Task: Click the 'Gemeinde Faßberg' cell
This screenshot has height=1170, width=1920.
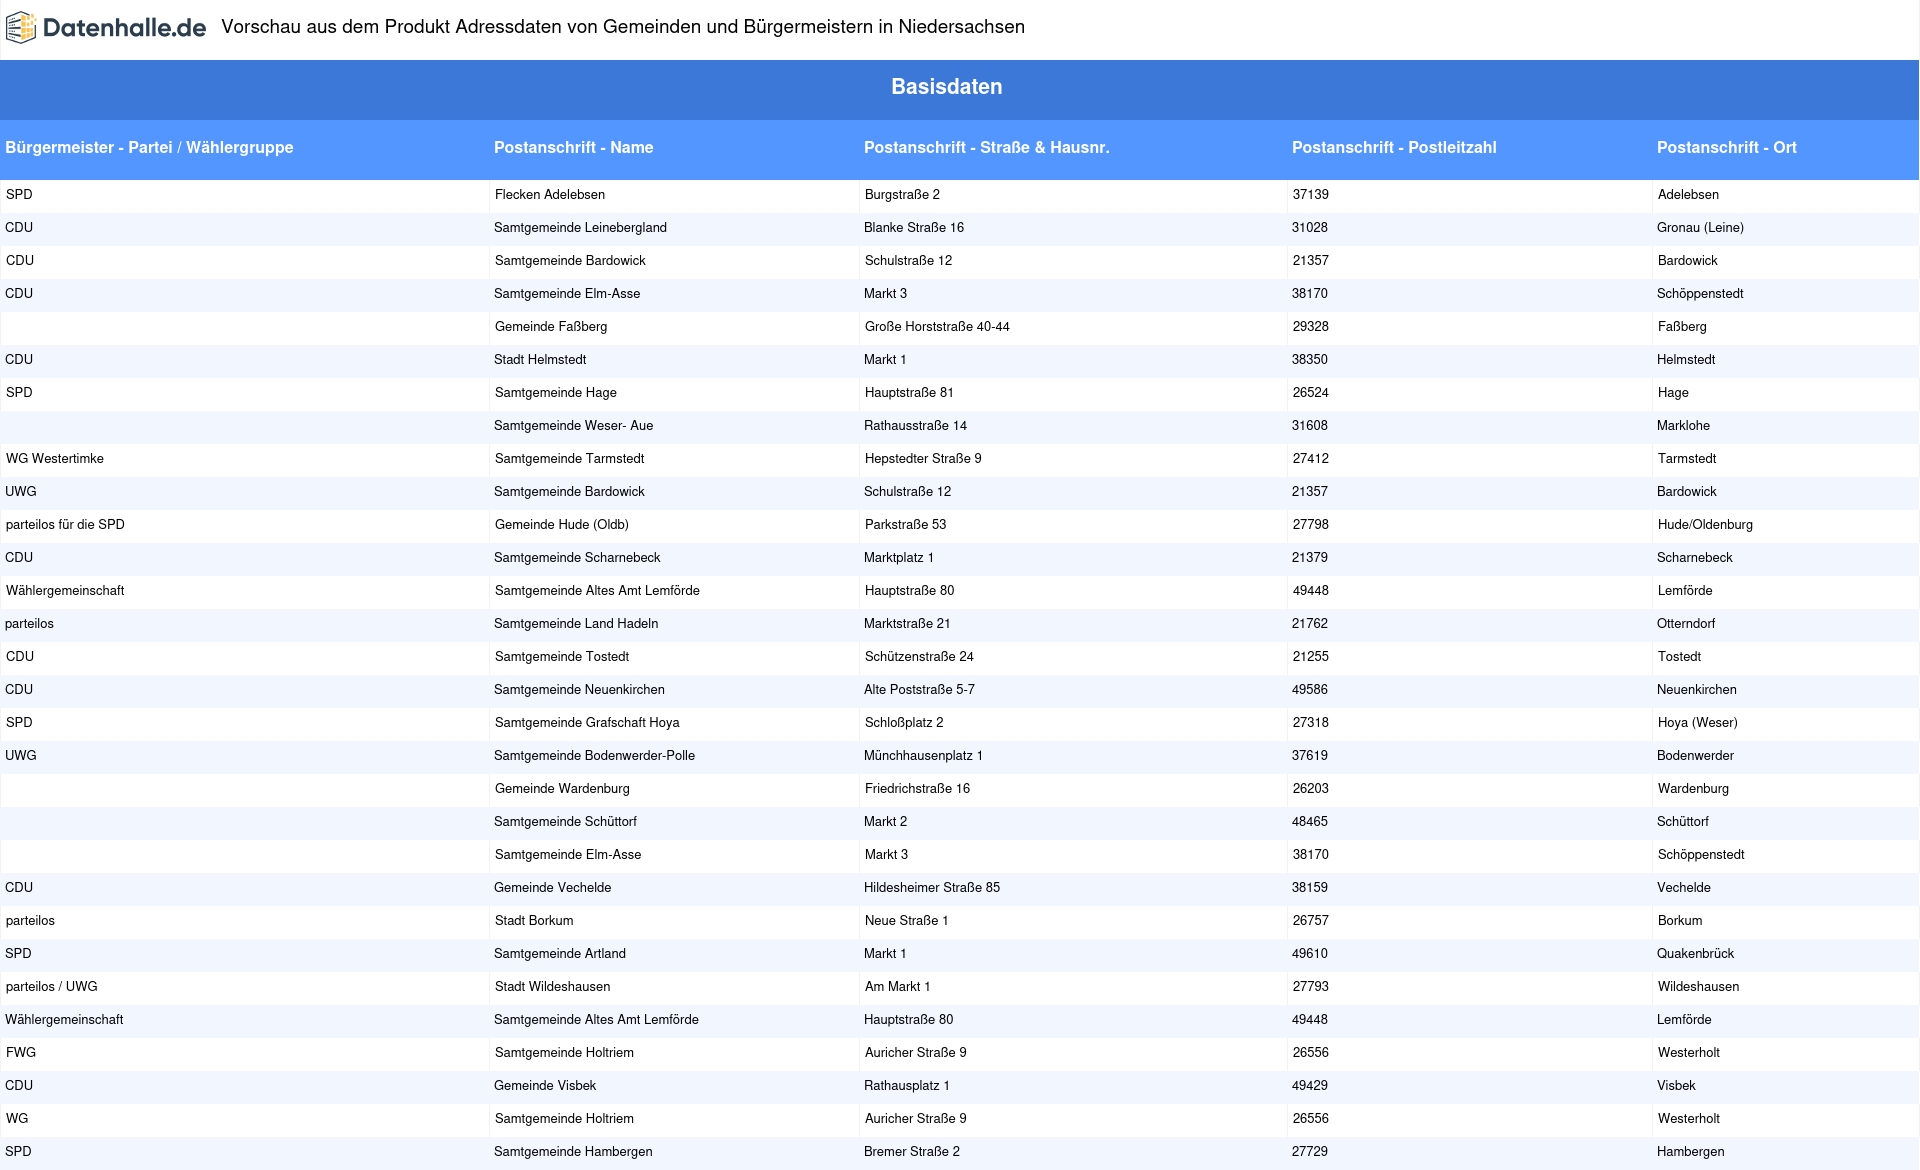Action: pos(674,327)
